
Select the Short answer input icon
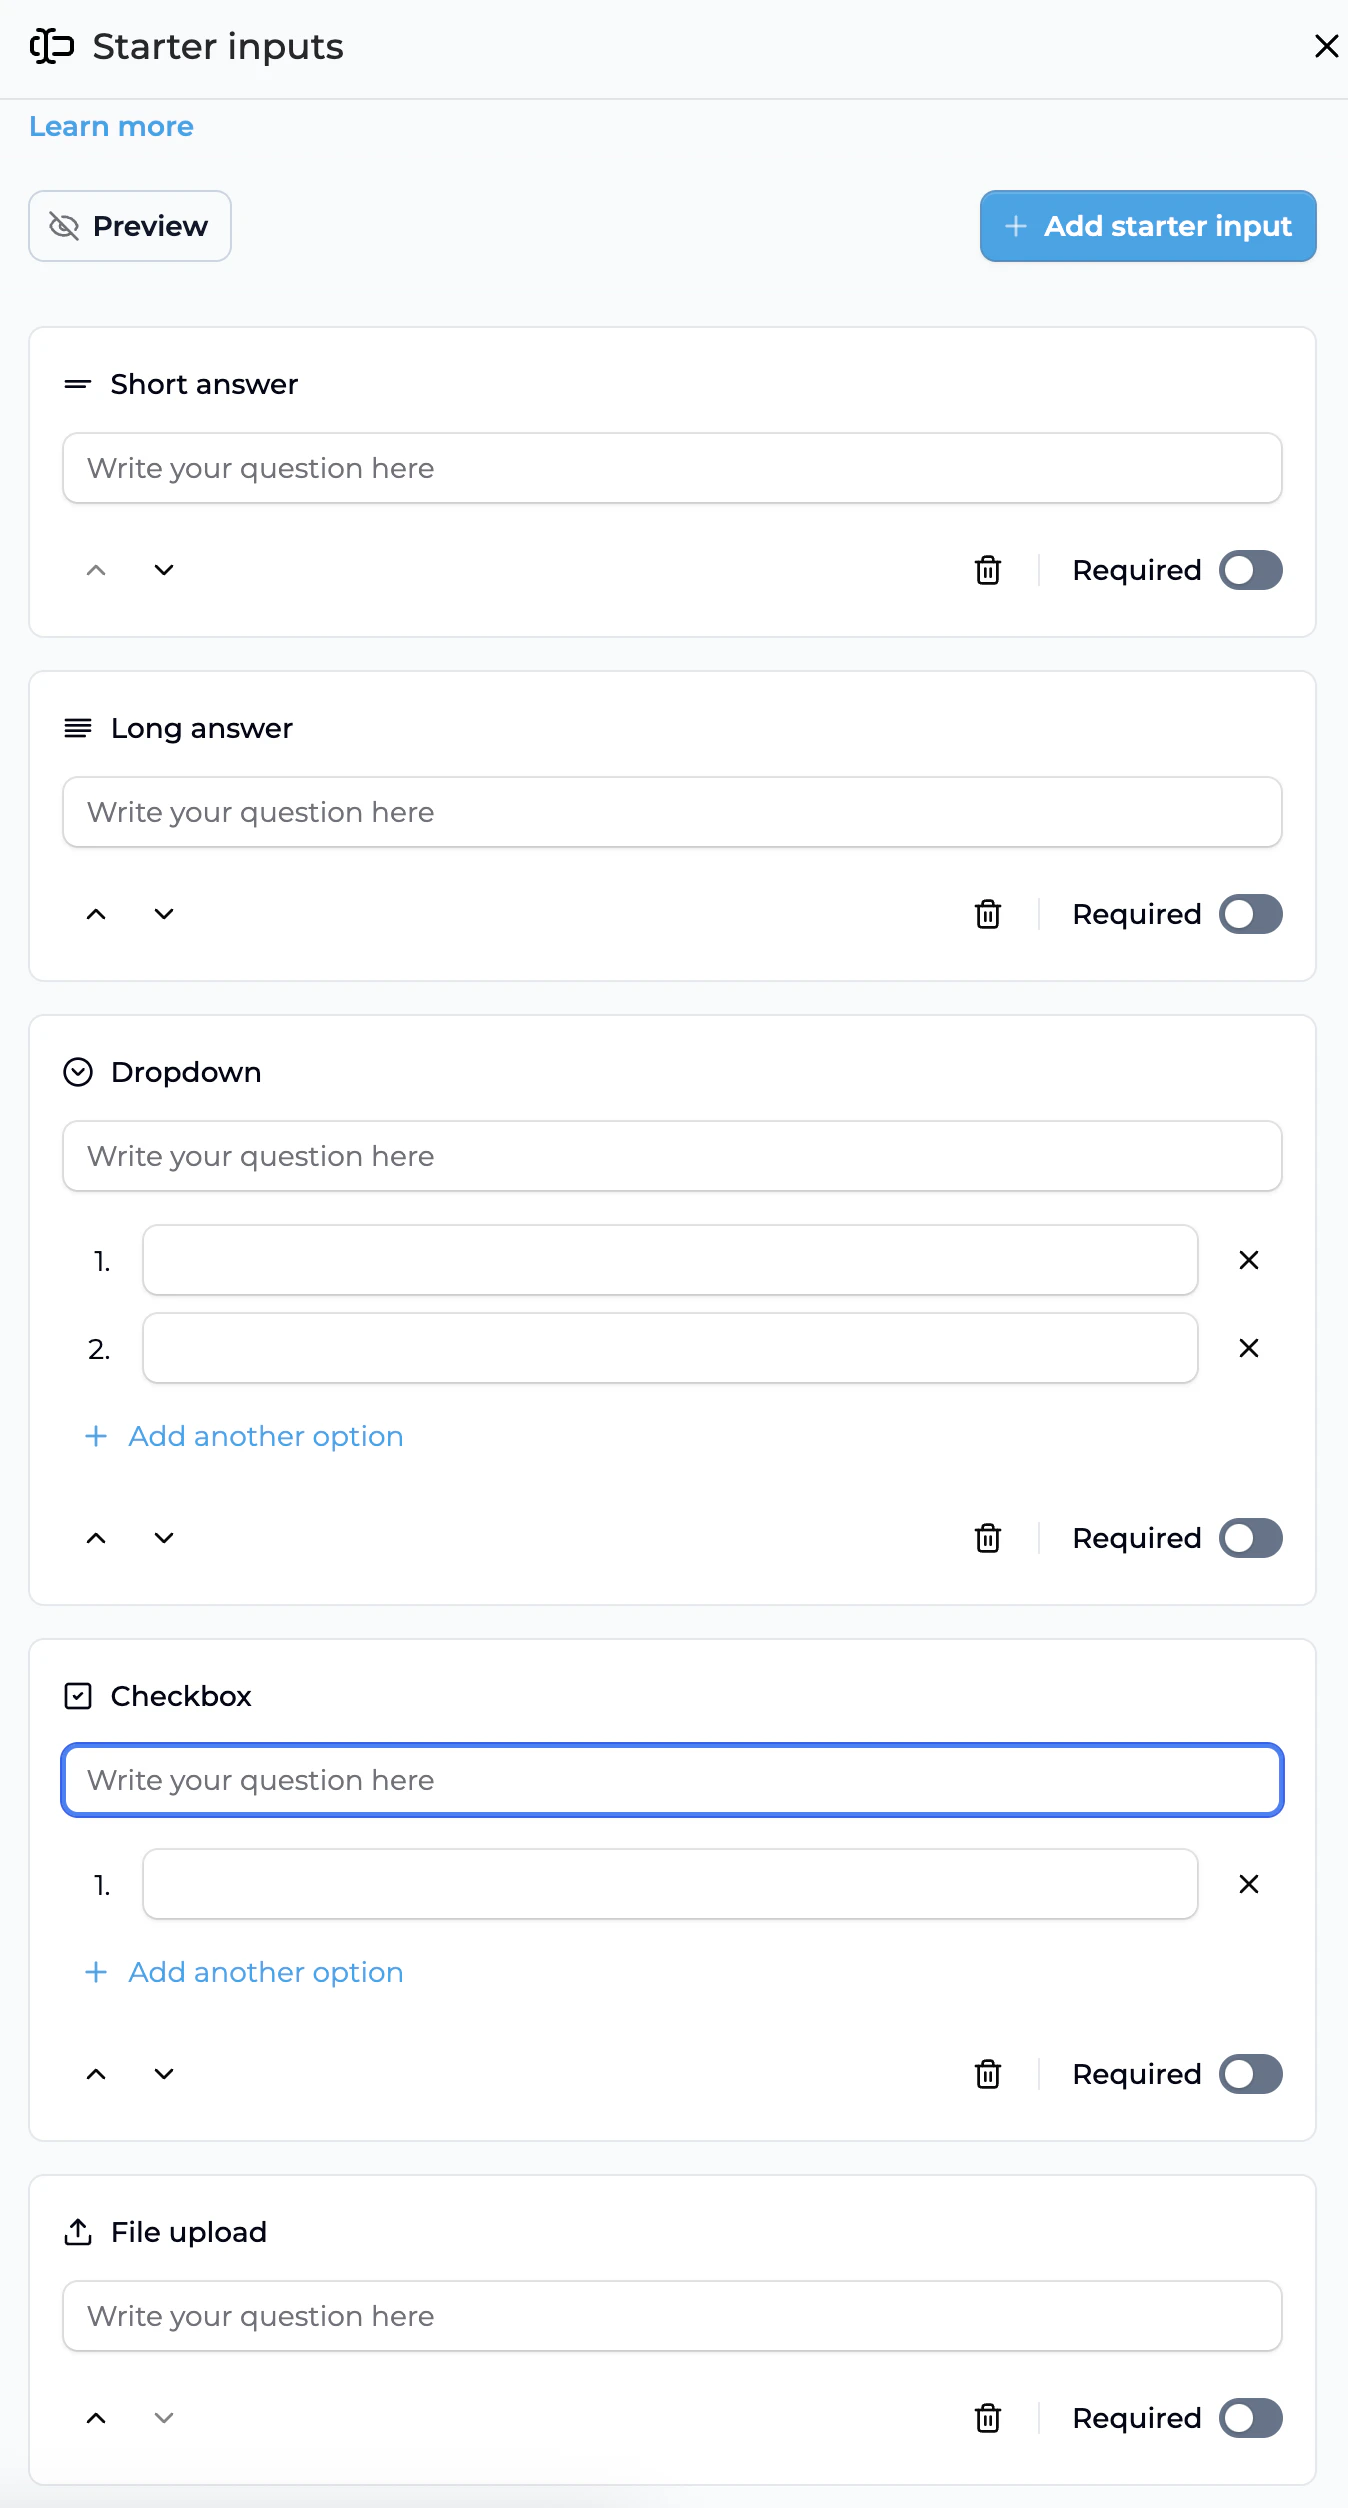(x=77, y=383)
